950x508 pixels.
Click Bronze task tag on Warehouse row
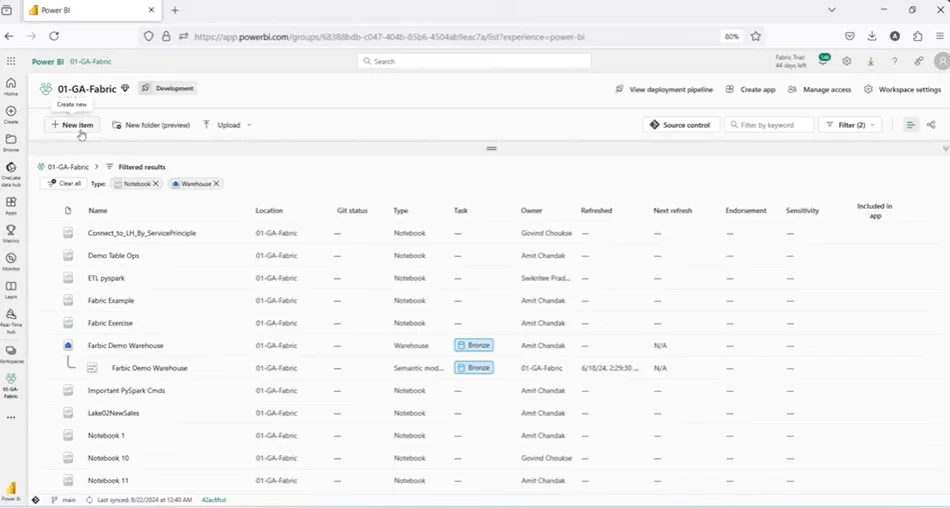coord(474,346)
